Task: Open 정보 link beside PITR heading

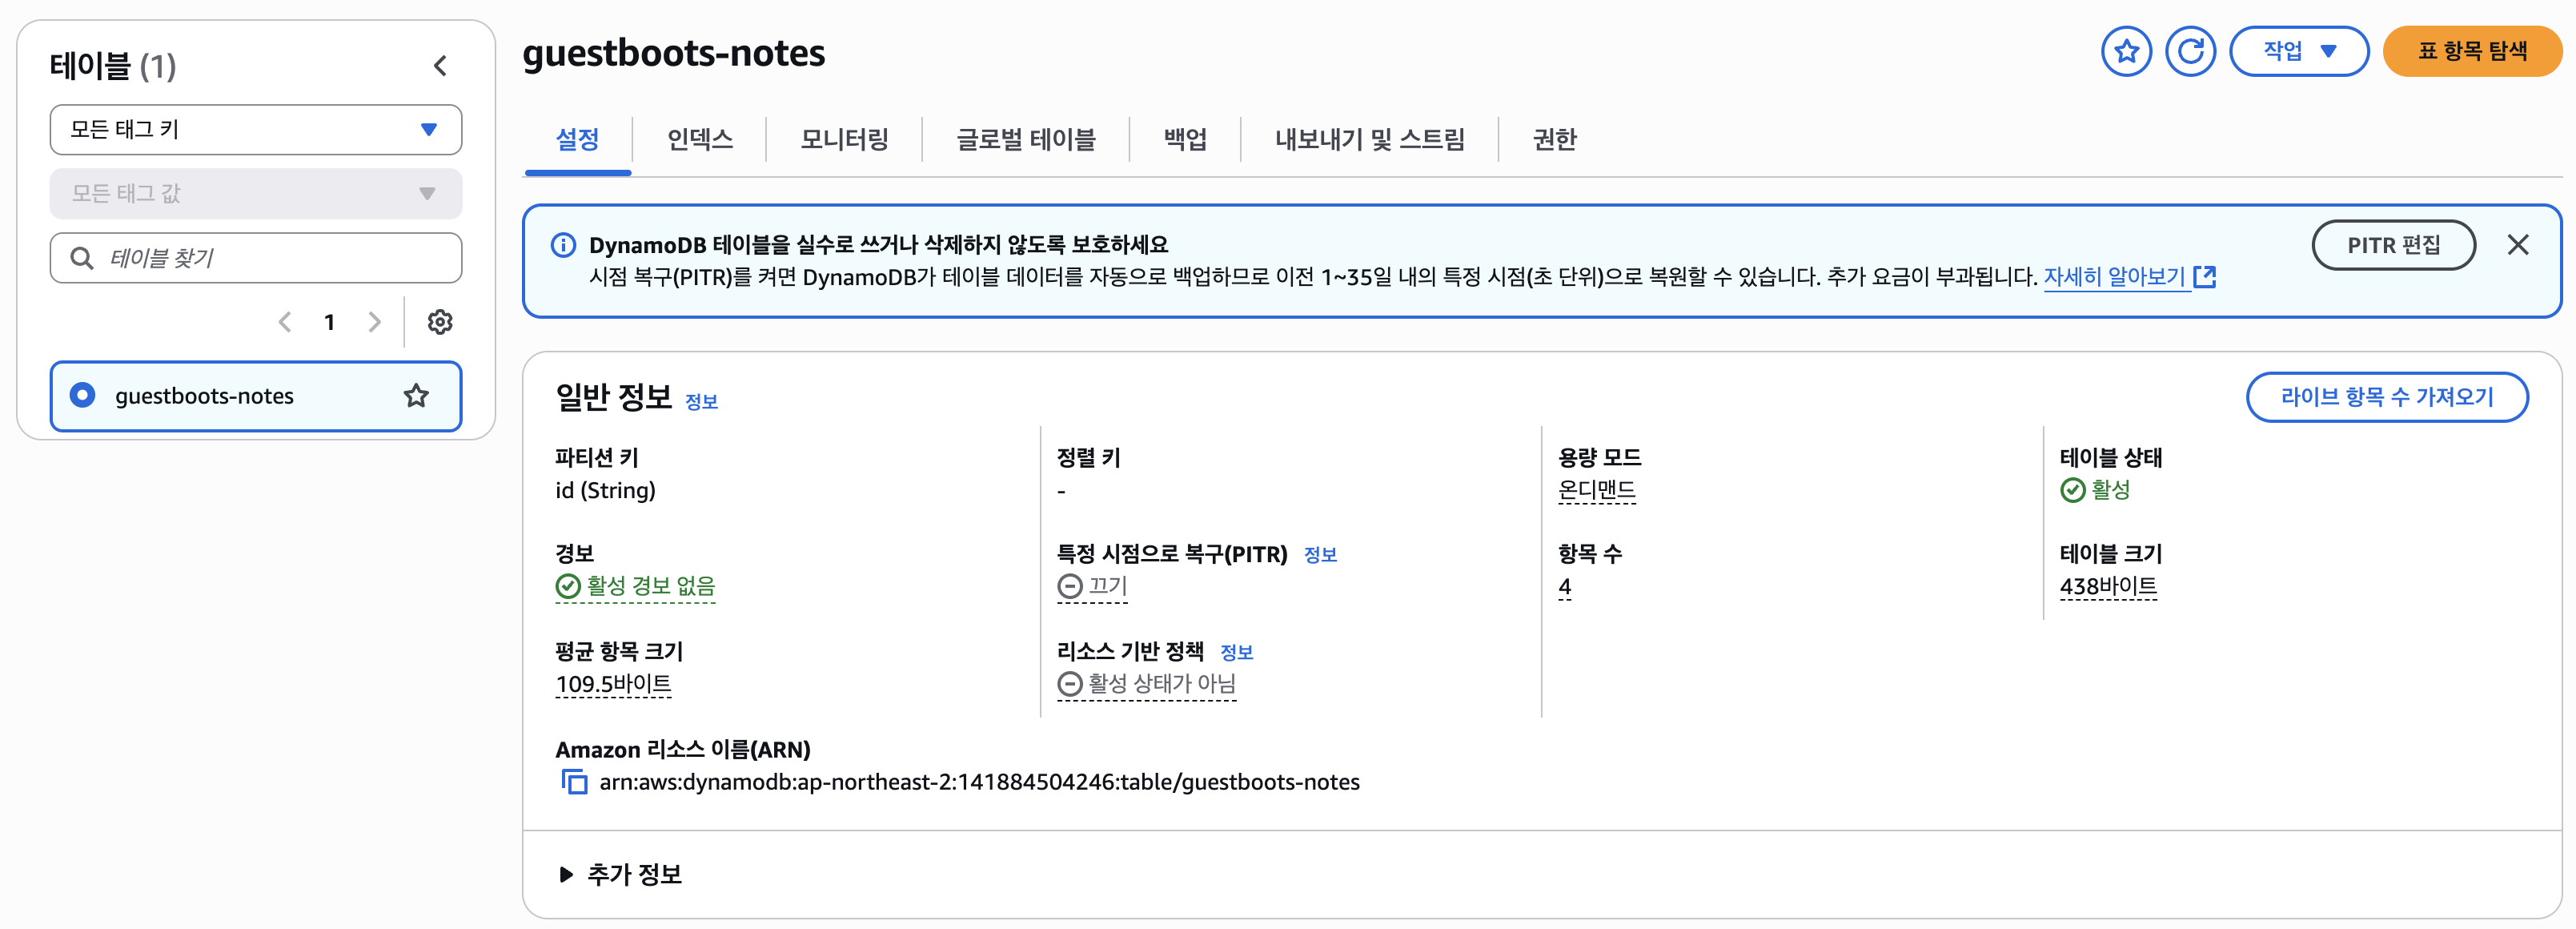Action: point(1320,555)
